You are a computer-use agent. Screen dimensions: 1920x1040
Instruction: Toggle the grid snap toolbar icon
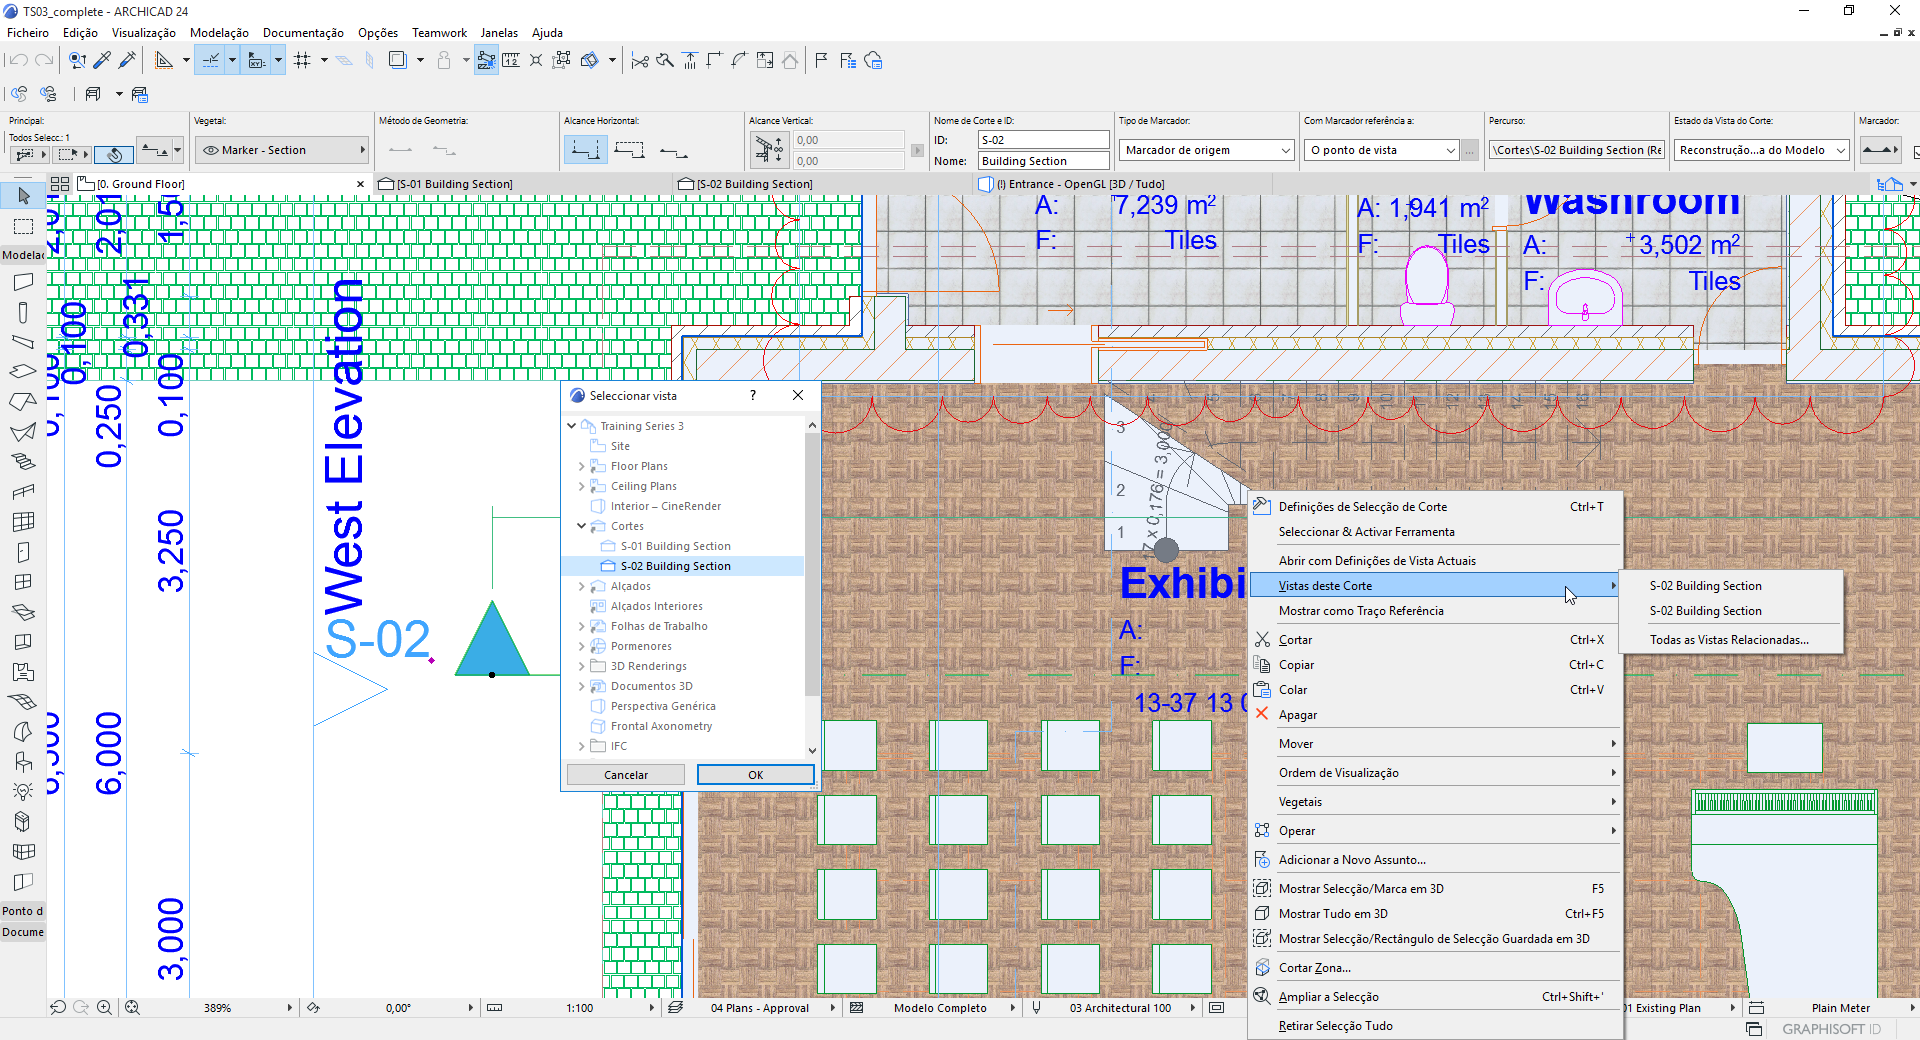click(x=303, y=60)
